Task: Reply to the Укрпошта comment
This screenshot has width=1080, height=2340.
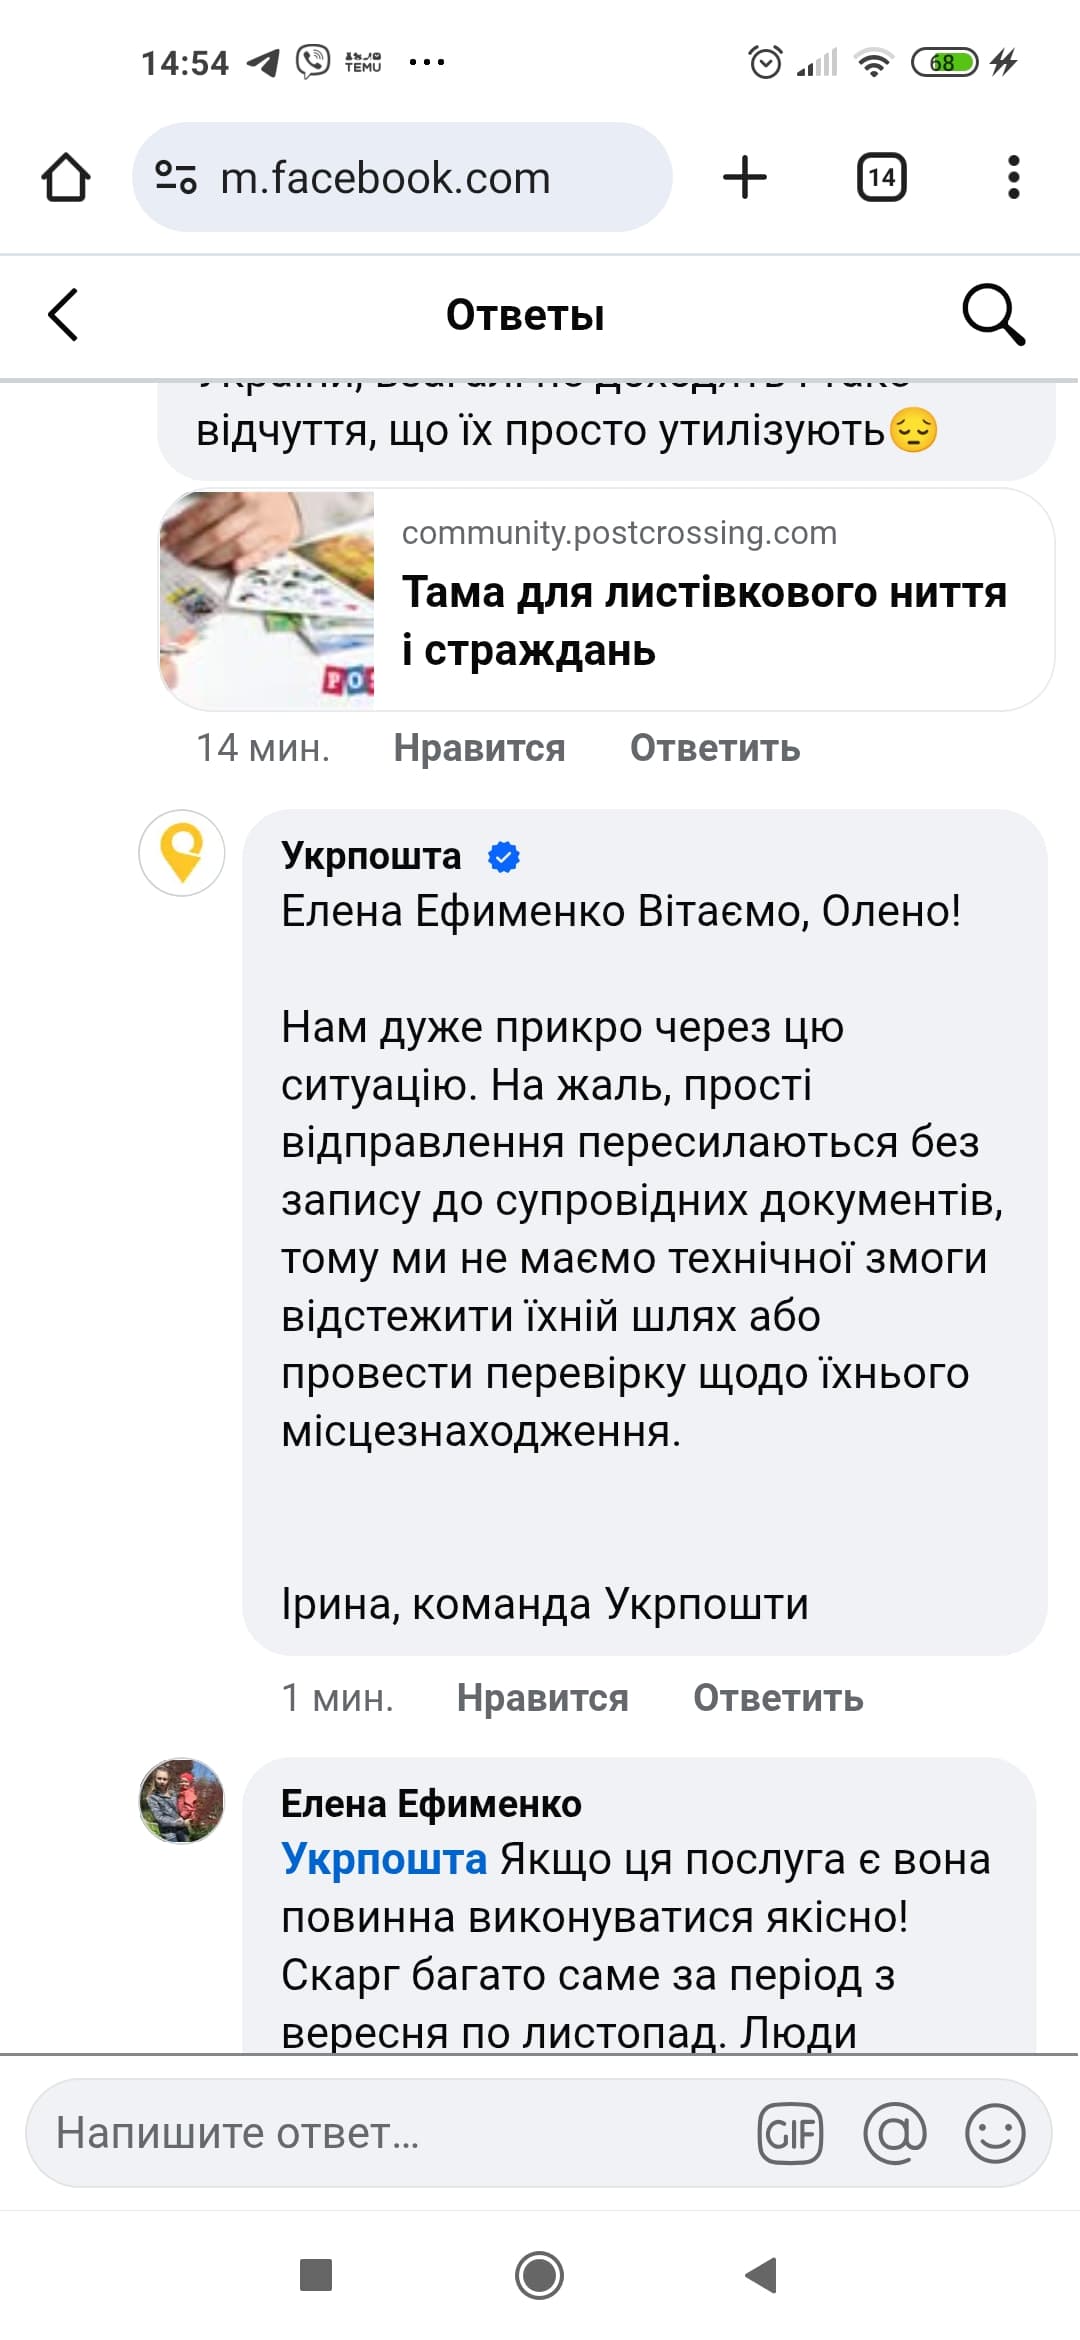Action: (778, 1698)
